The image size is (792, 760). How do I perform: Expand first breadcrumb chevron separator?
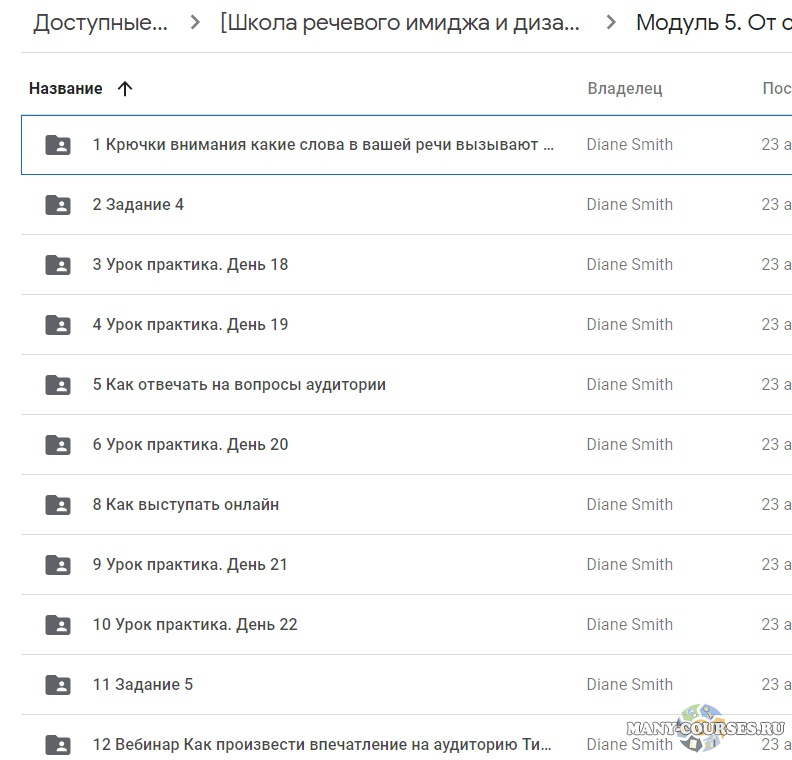coord(194,23)
